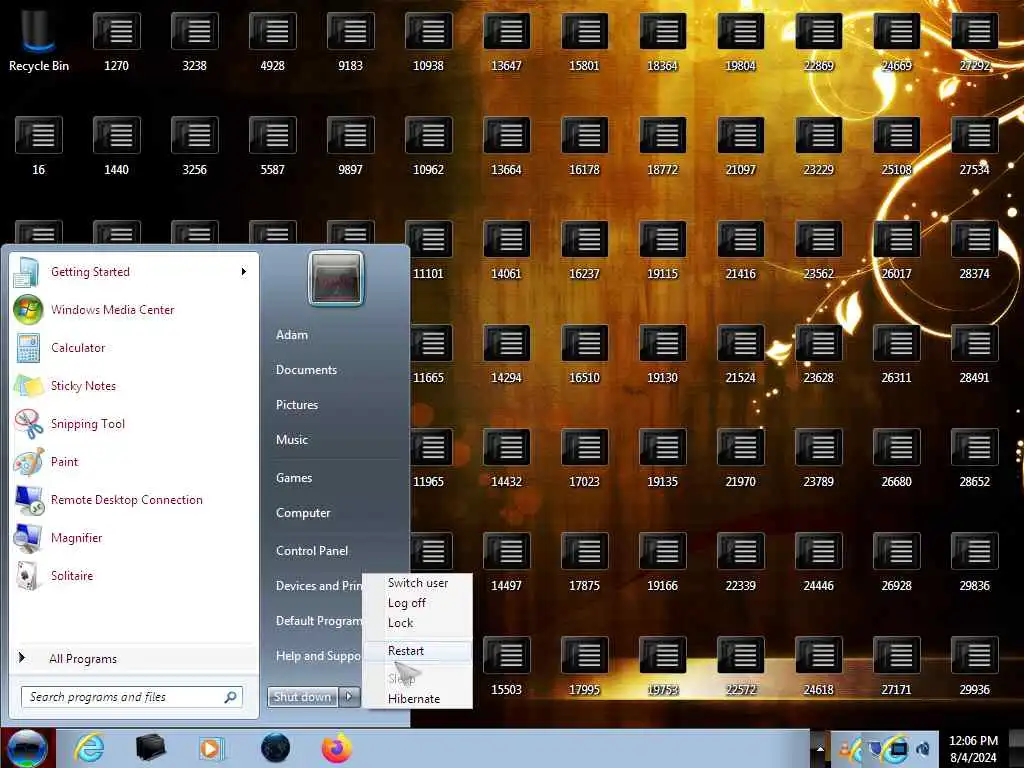Screen dimensions: 1024x768
Task: Click the search magnifier icon
Action: pos(230,697)
